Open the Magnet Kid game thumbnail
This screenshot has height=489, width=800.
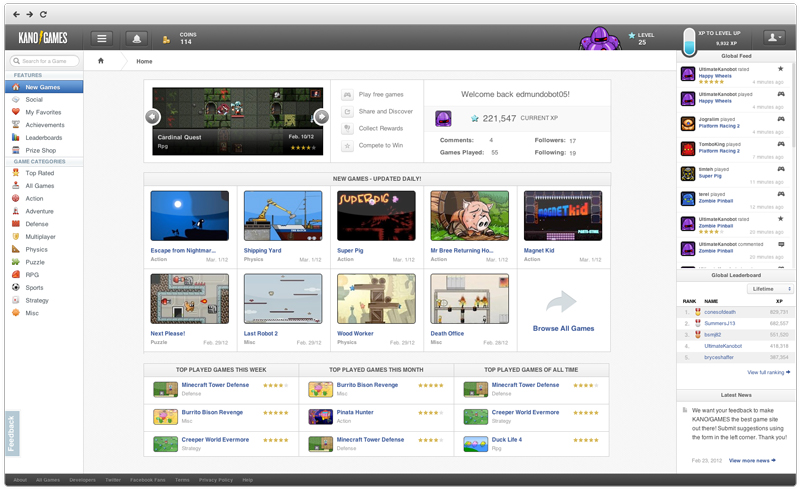pos(563,215)
